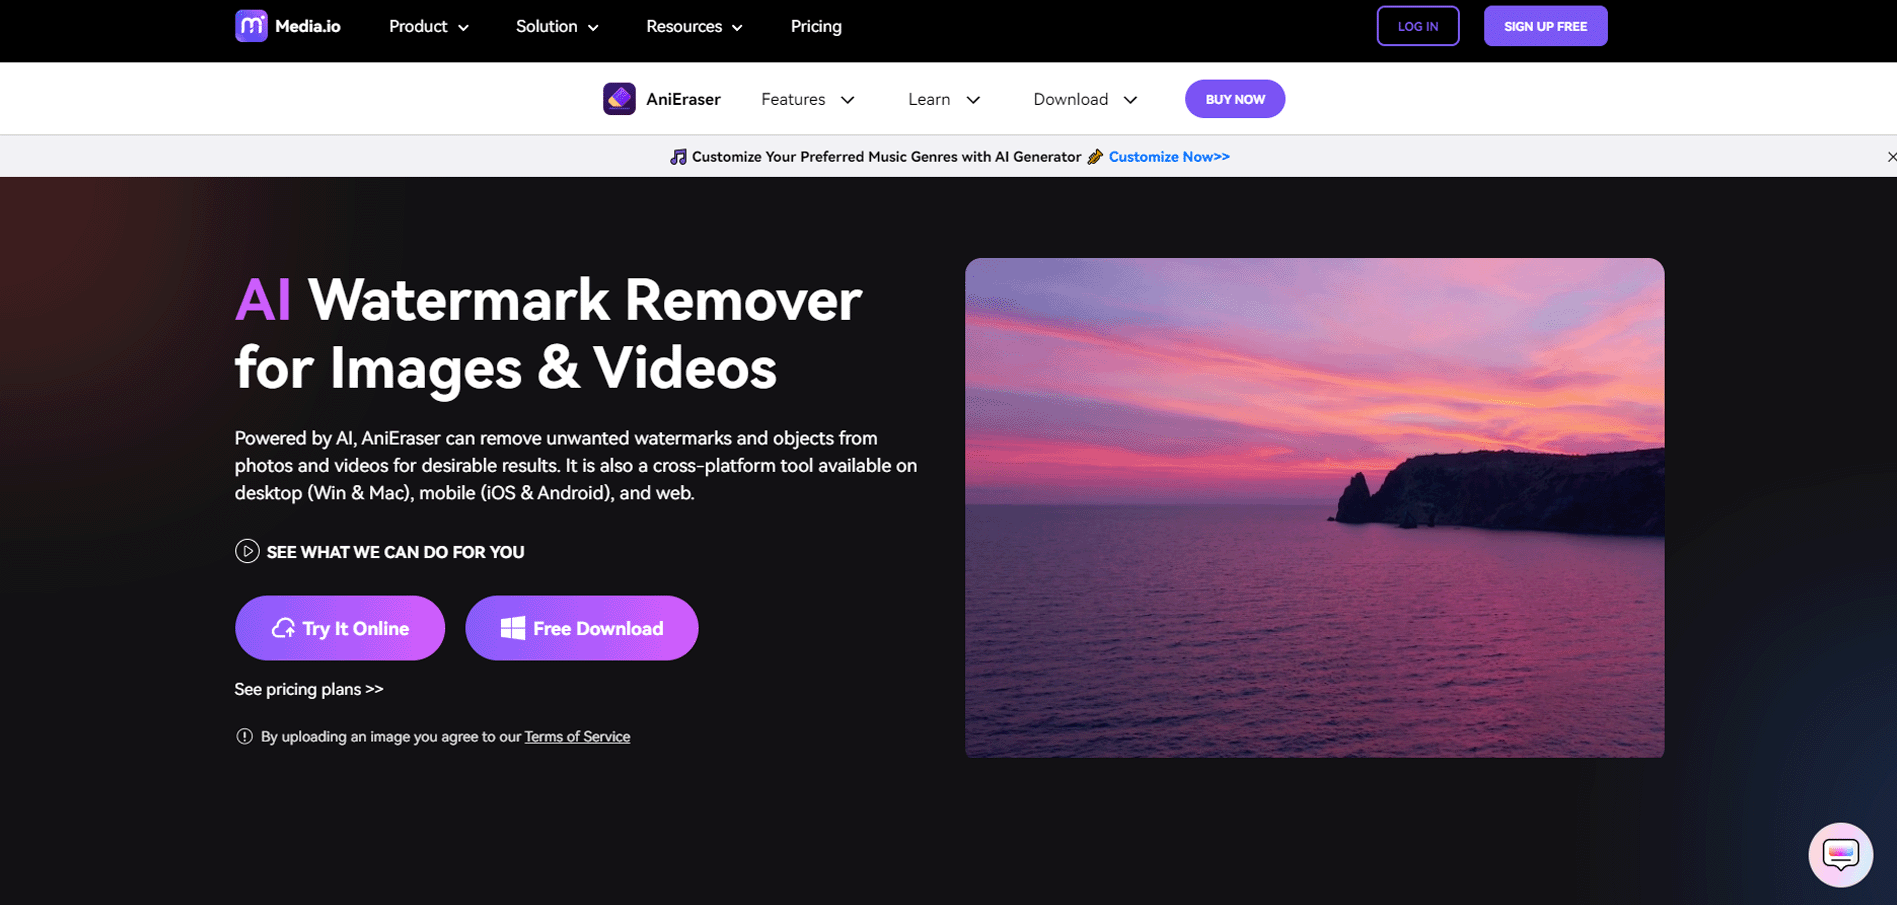Expand the Features chevron
1897x905 pixels.
pyautogui.click(x=848, y=100)
